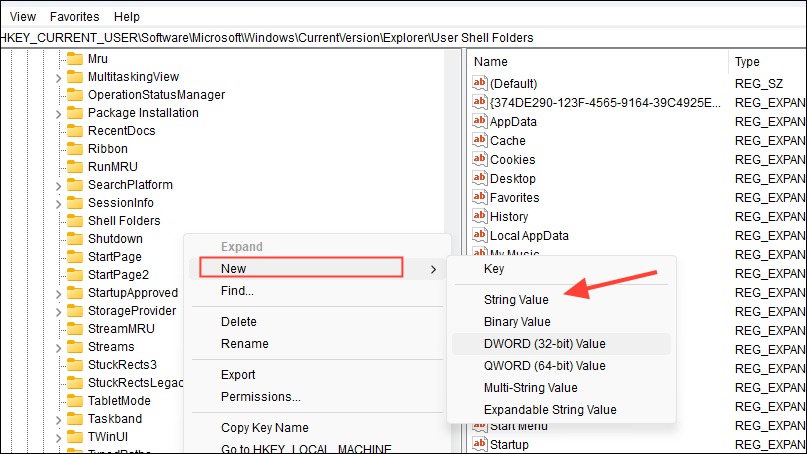
Task: Choose String Value from New submenu
Action: pos(516,300)
